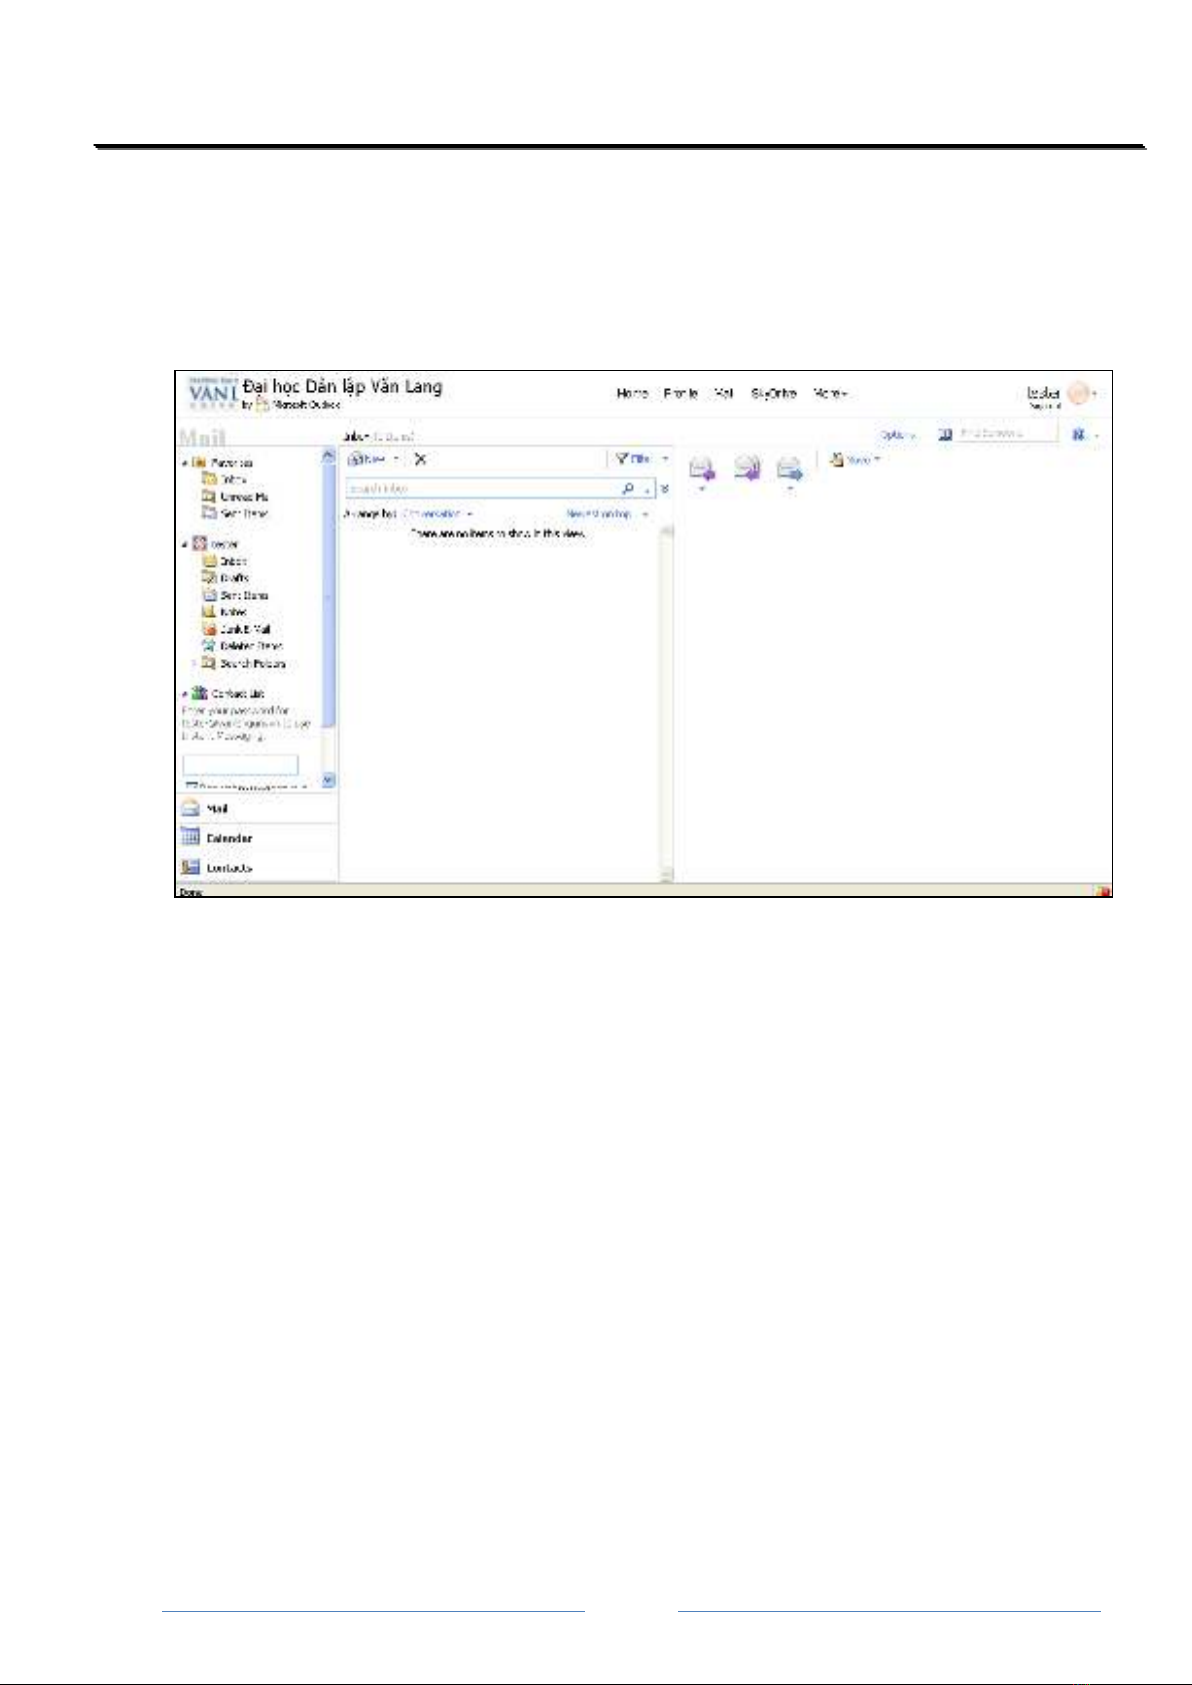Select the Deleted Items folder
The image size is (1192, 1685).
pos(250,646)
